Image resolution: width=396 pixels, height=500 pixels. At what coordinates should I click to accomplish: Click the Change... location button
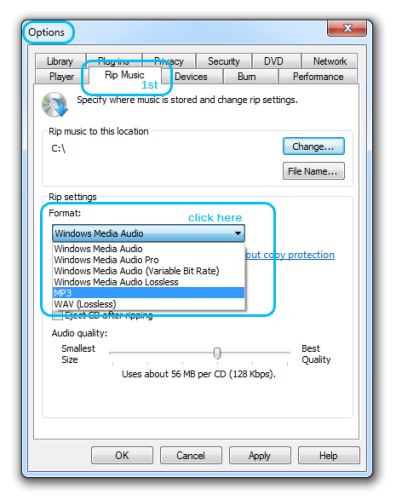(x=313, y=146)
